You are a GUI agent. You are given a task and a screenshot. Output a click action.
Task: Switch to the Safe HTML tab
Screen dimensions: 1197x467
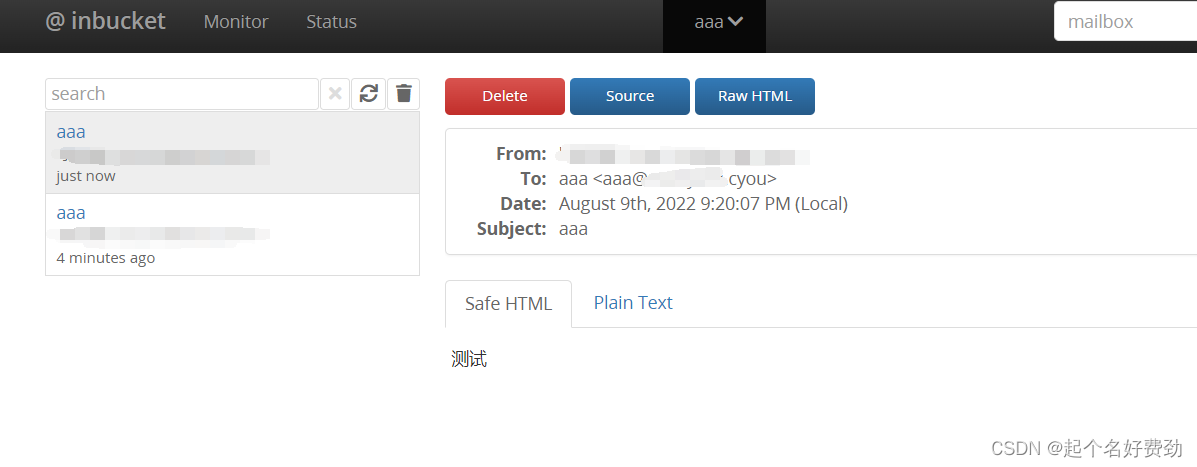508,304
